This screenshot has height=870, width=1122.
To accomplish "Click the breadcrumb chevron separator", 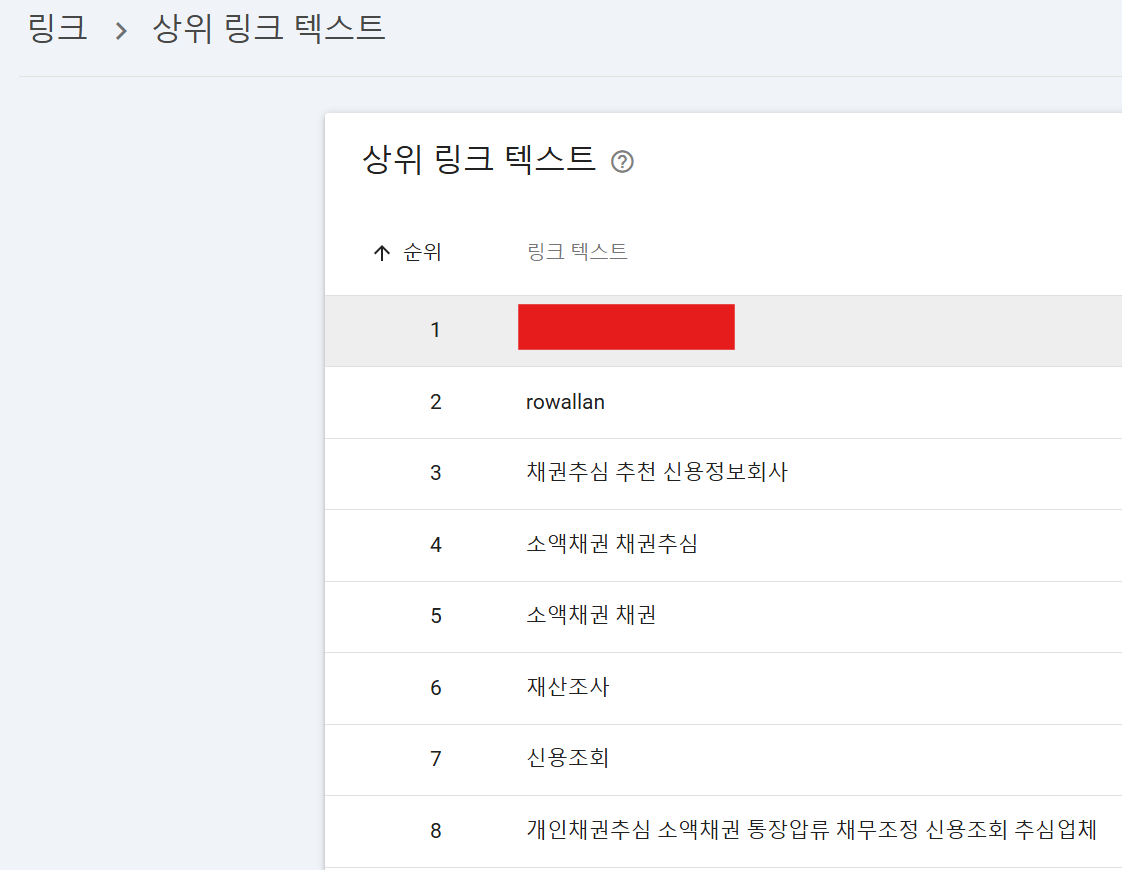I will click(x=121, y=31).
